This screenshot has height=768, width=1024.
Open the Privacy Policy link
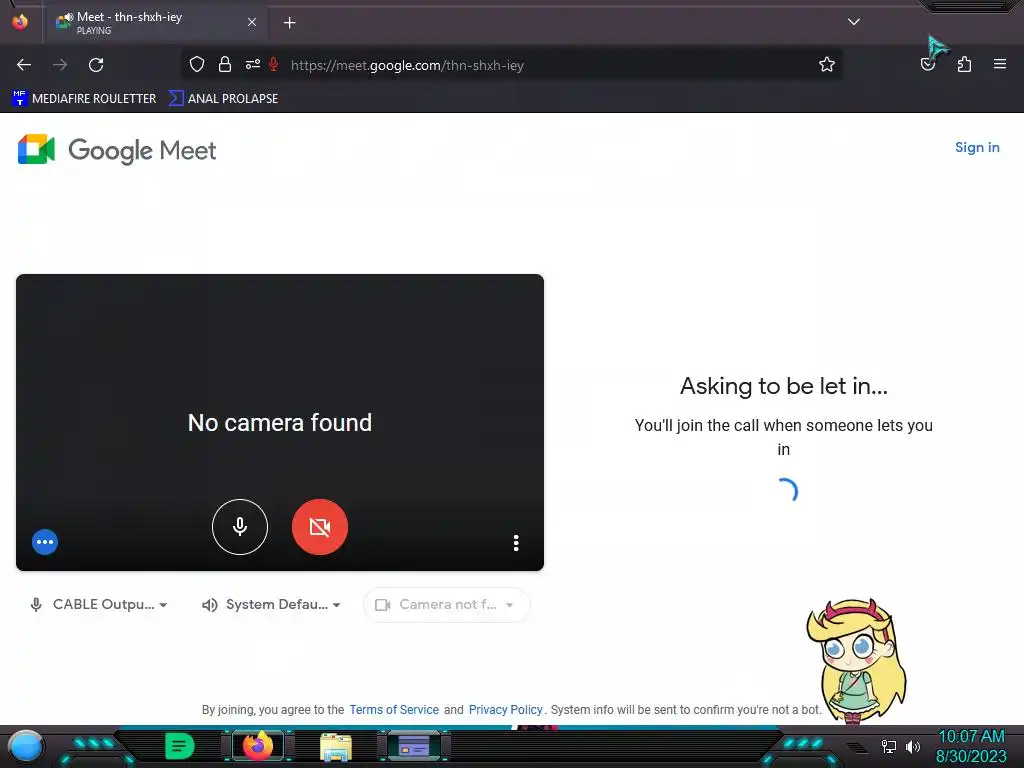(x=505, y=710)
